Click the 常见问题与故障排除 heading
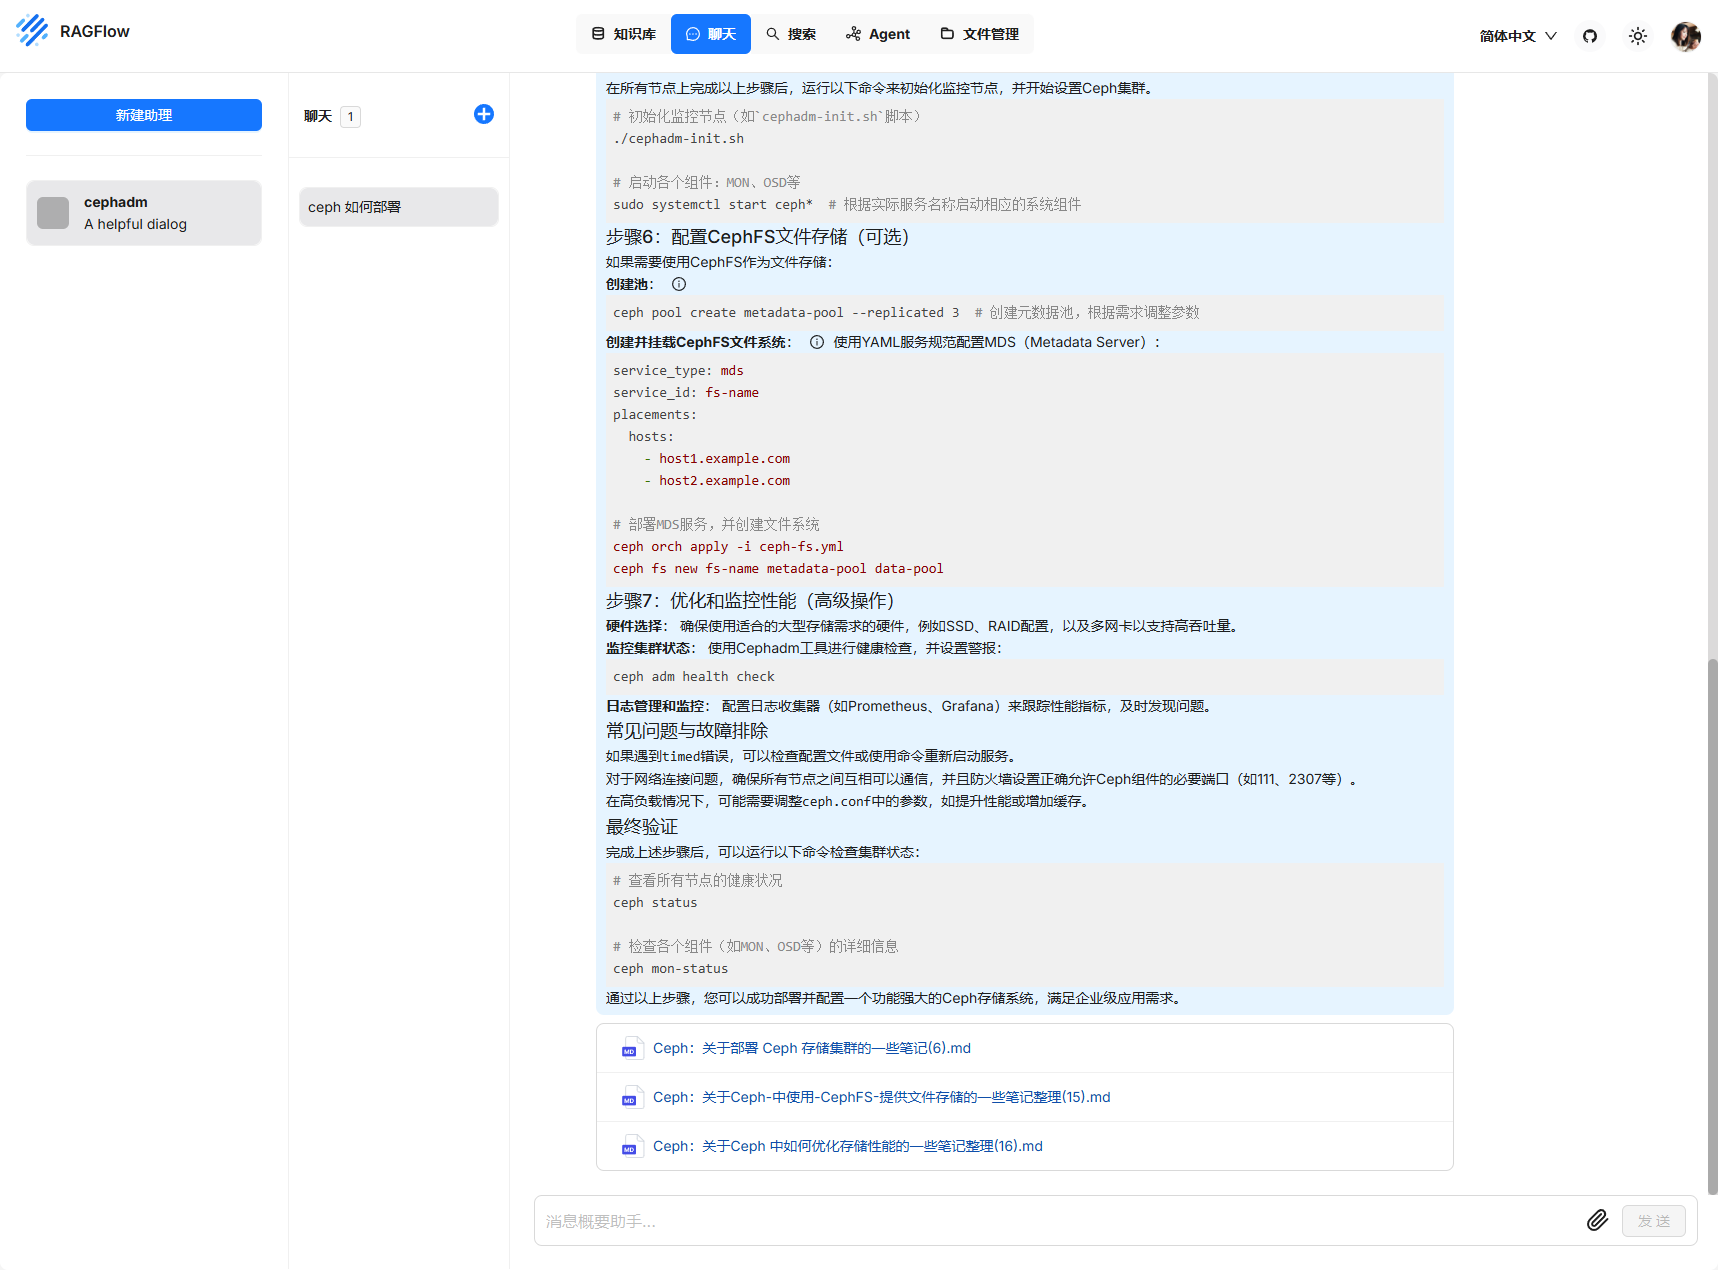This screenshot has width=1718, height=1270. coord(687,731)
